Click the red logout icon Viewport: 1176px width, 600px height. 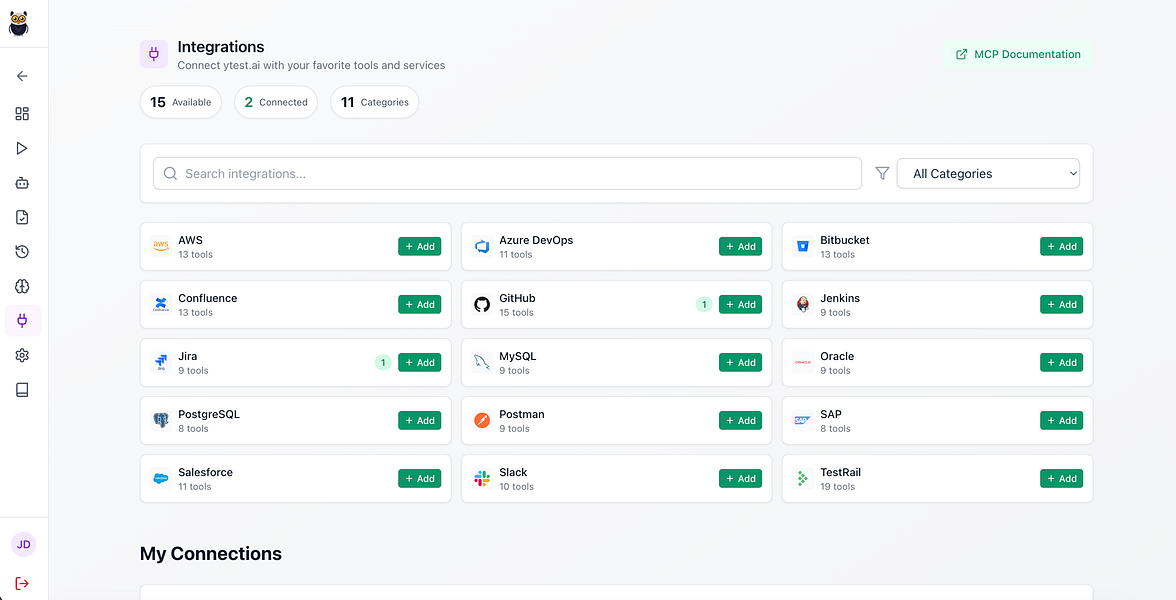[x=22, y=584]
